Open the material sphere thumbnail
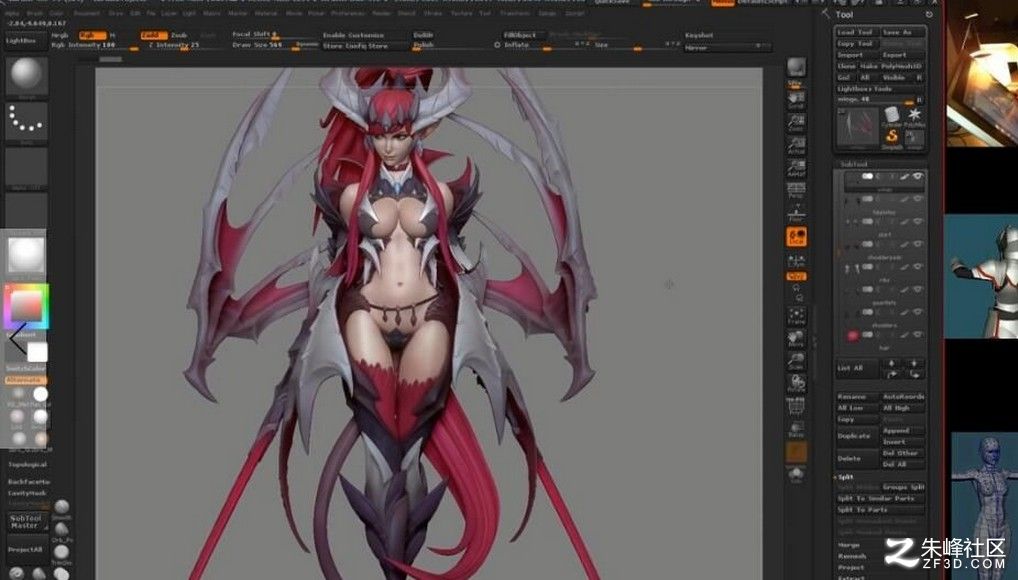The image size is (1018, 580). [26, 254]
